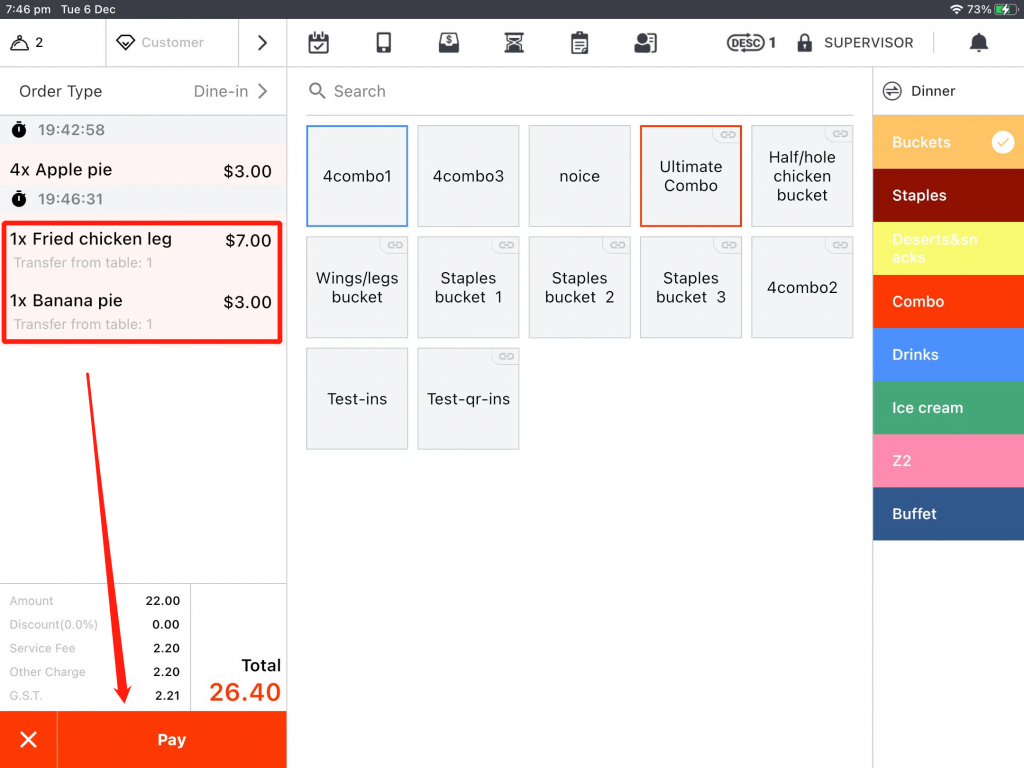1024x768 pixels.
Task: Add Ultimate Combo to the order
Action: coord(690,176)
